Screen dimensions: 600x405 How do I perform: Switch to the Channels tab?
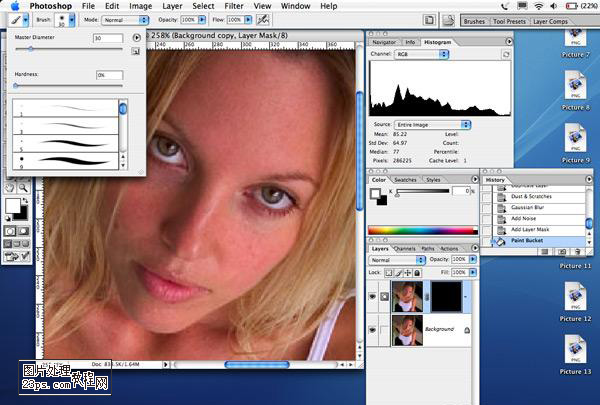pos(405,249)
